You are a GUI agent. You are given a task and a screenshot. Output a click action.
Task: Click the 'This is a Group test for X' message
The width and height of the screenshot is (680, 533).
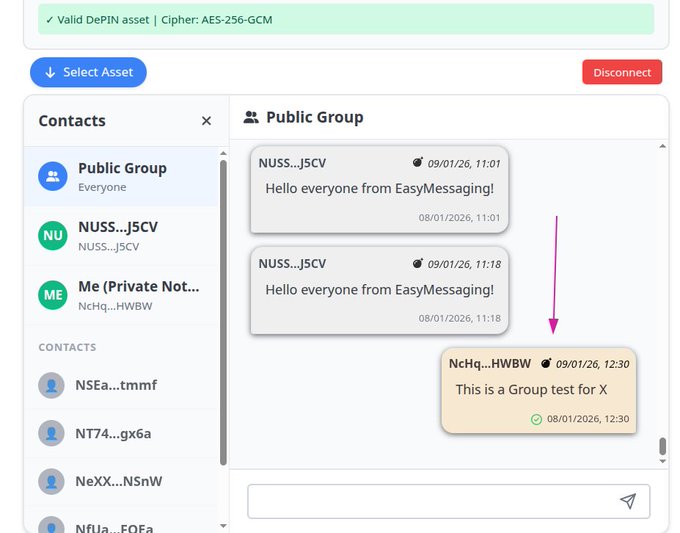[531, 389]
